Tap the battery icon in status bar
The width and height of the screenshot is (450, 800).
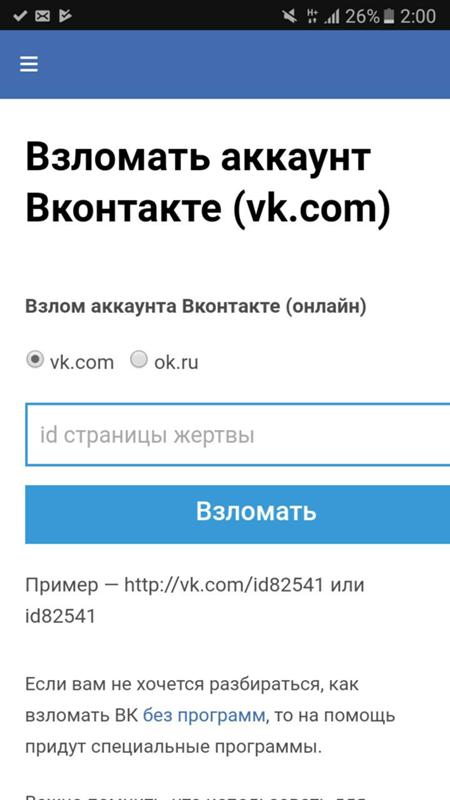(x=389, y=16)
